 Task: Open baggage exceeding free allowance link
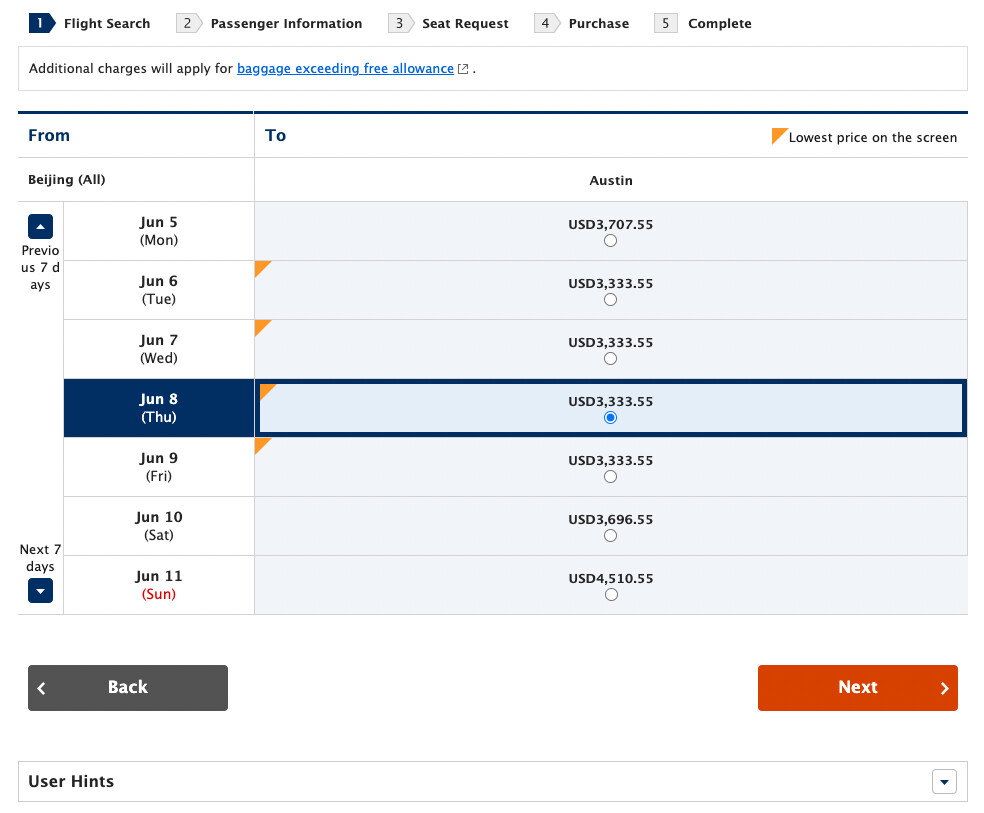(x=345, y=68)
